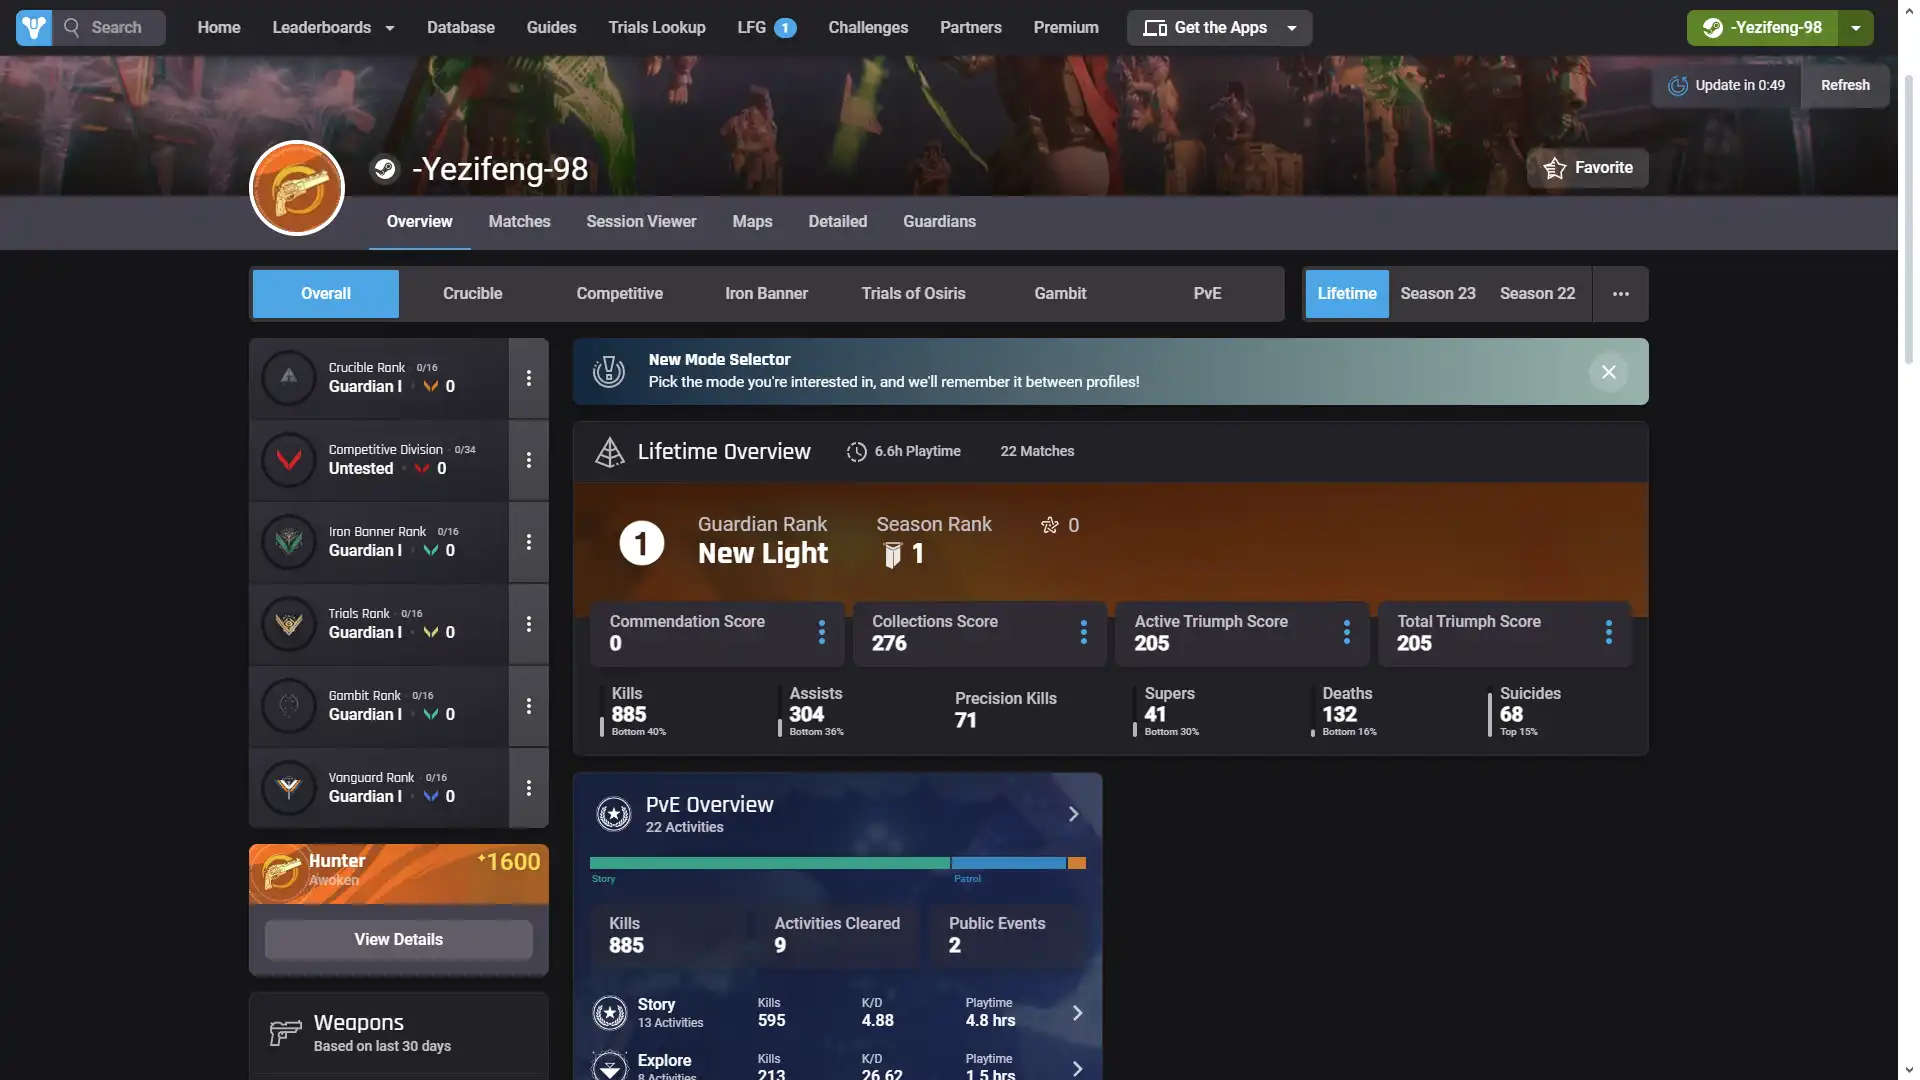
Task: Select the Crucible mode tab
Action: [472, 294]
